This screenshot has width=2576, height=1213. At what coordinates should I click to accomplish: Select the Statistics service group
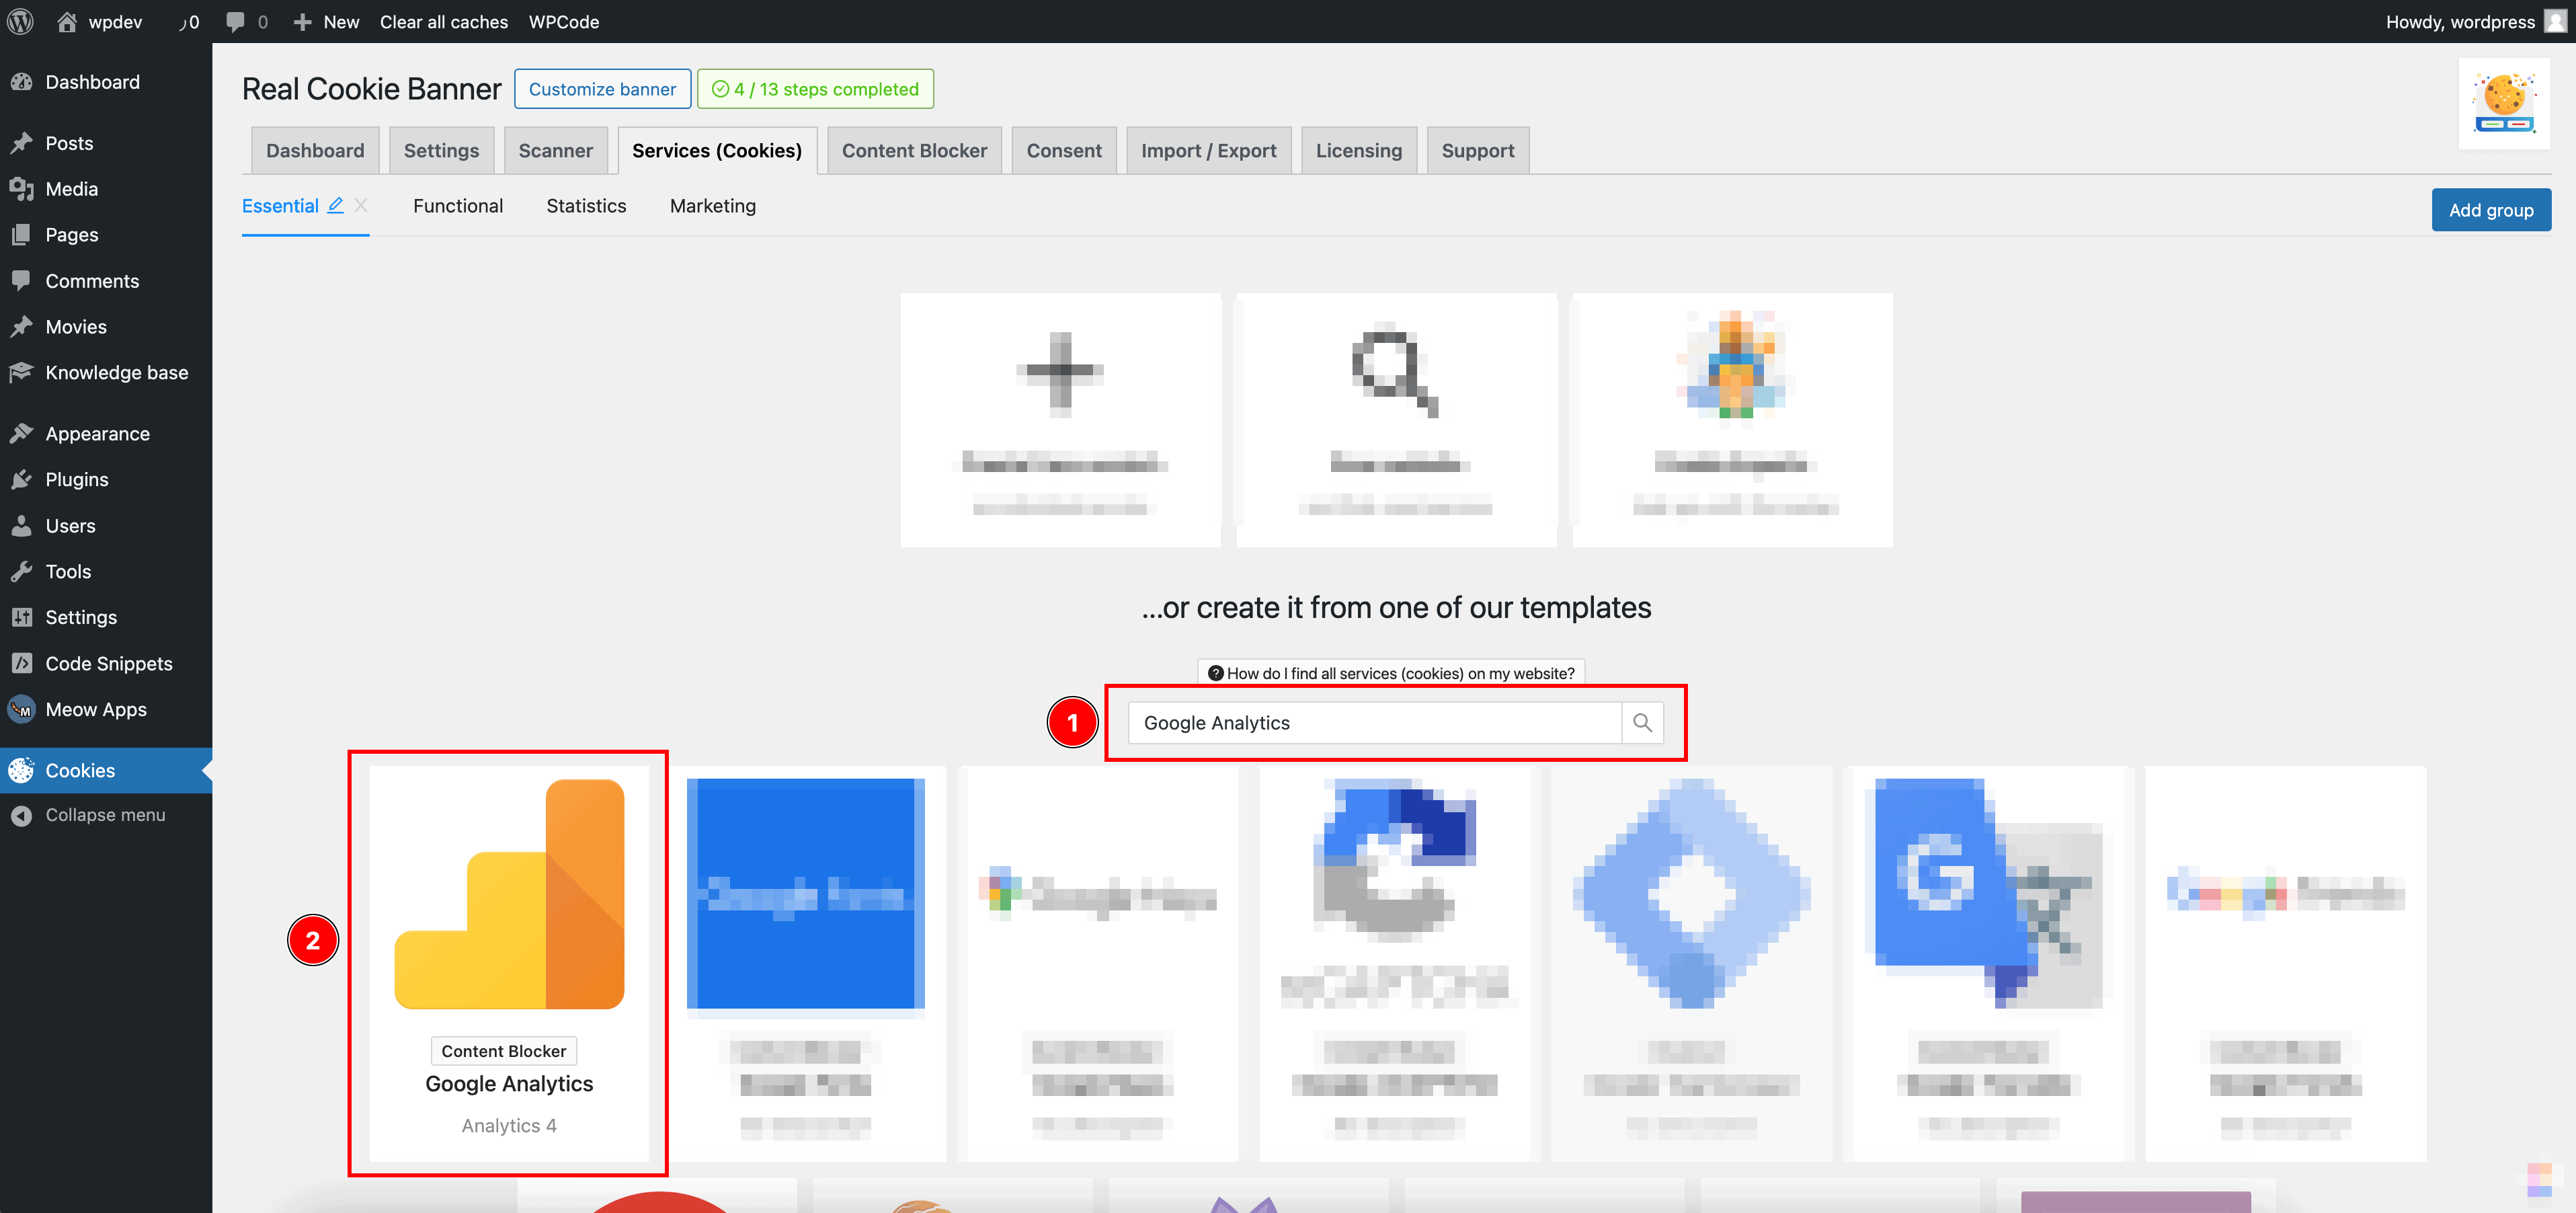(x=586, y=205)
